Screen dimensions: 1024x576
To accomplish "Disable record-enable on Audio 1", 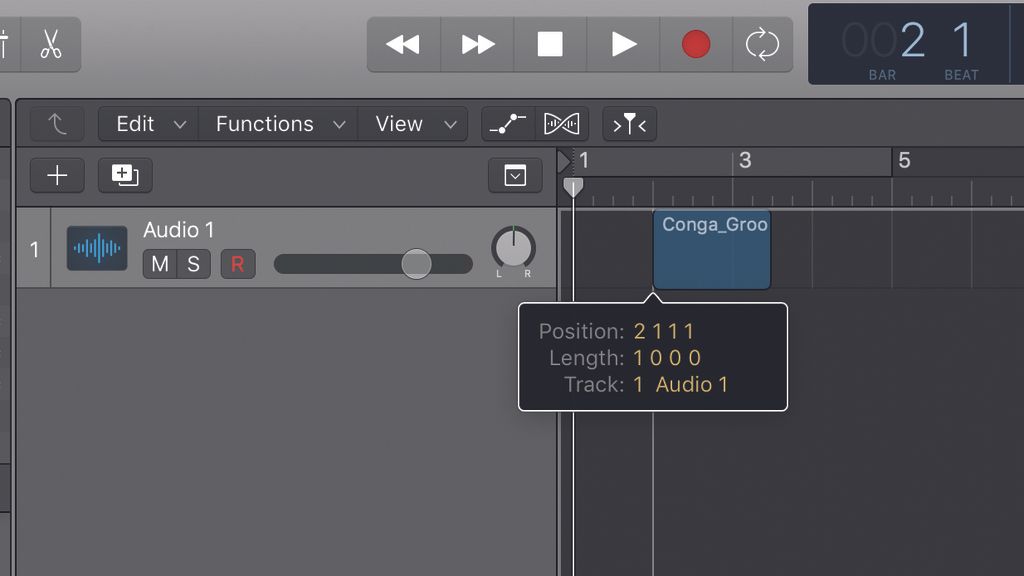I will [x=237, y=264].
